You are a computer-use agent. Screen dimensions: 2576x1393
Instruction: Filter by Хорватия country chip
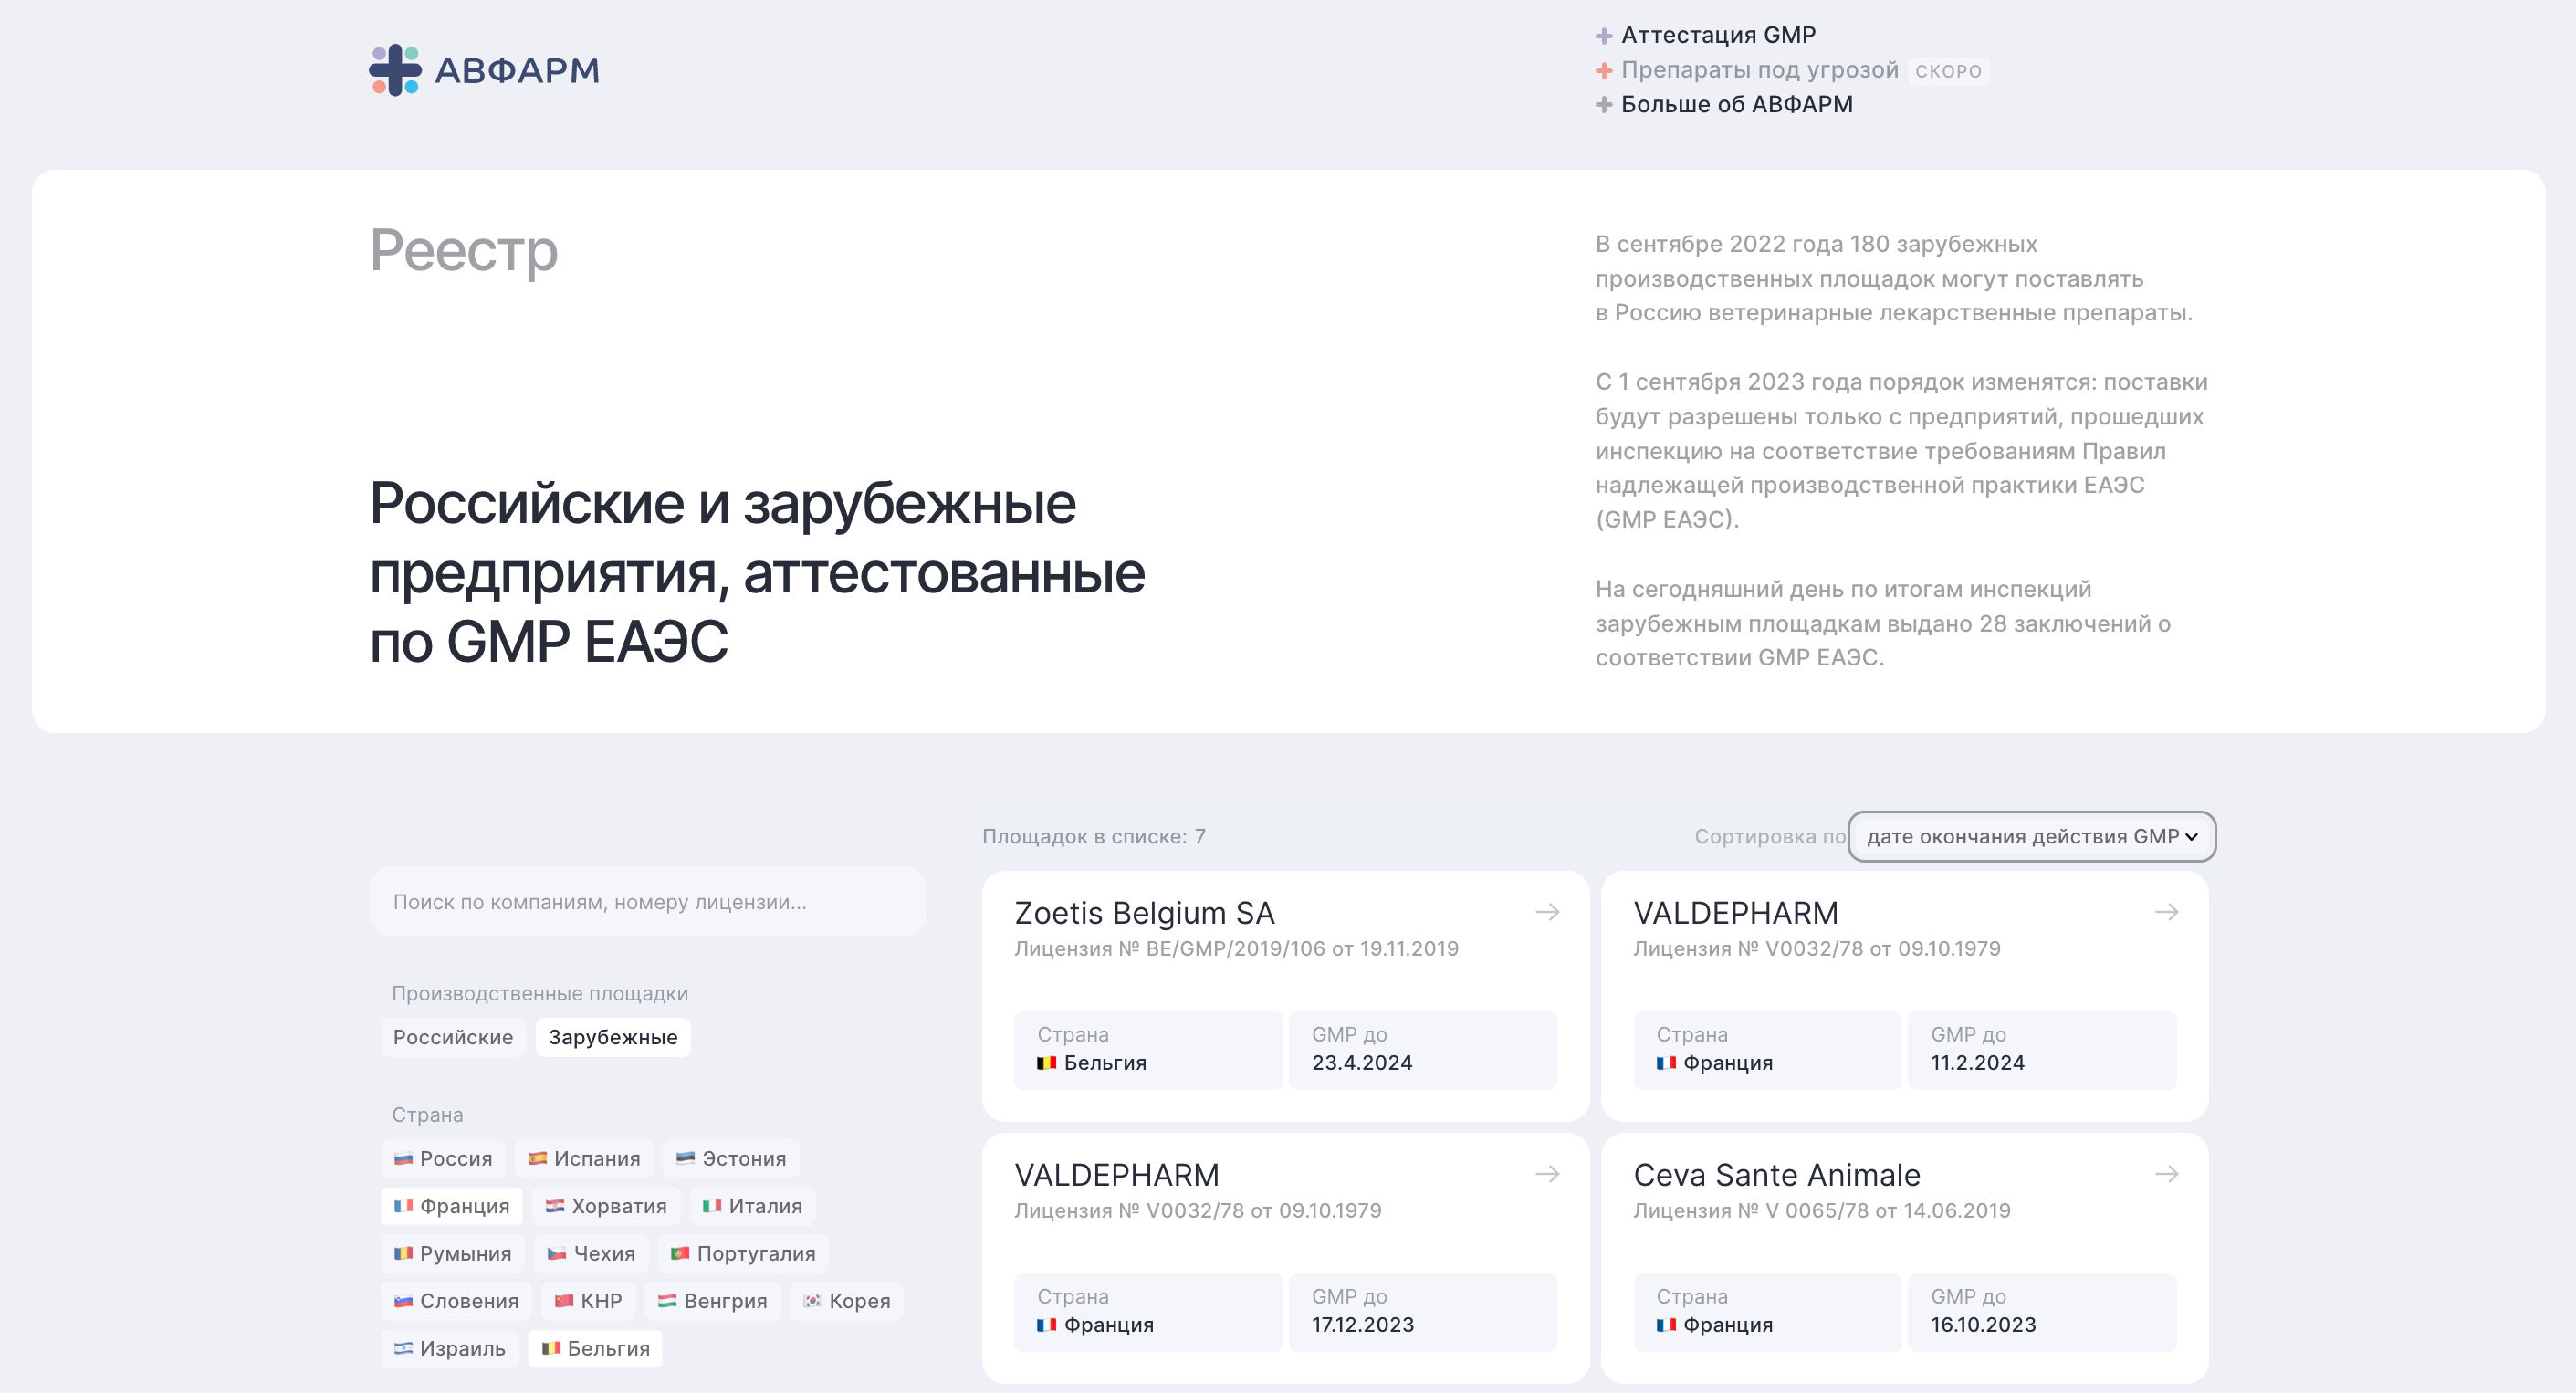[606, 1206]
